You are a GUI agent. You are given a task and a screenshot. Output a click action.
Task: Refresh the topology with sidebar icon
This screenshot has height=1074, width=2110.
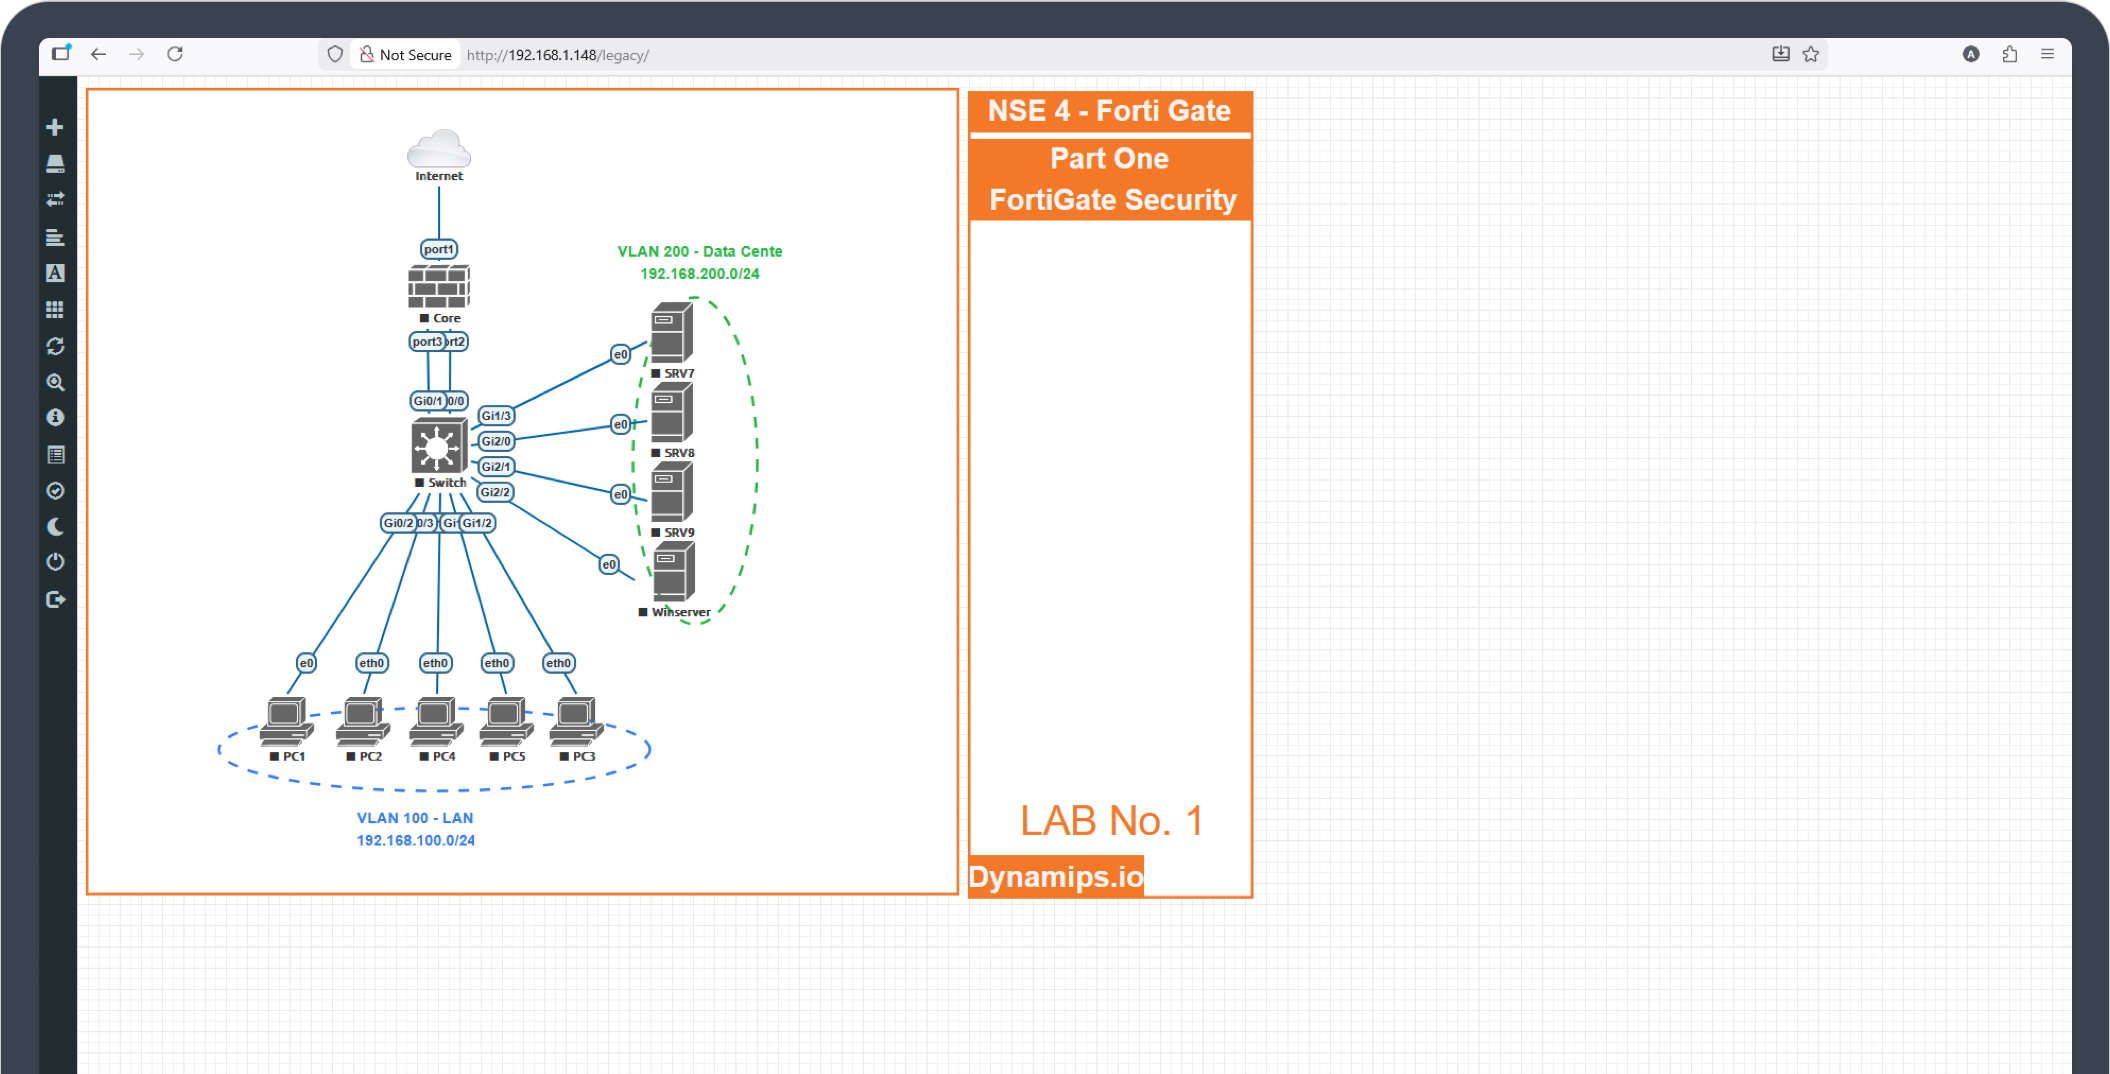55,346
